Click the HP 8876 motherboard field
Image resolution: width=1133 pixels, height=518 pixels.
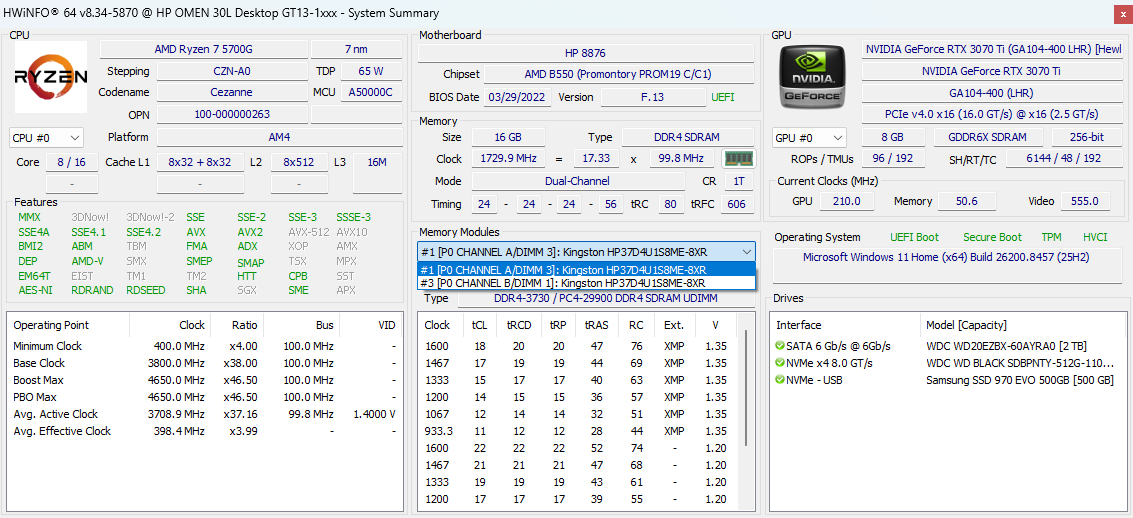pos(585,53)
